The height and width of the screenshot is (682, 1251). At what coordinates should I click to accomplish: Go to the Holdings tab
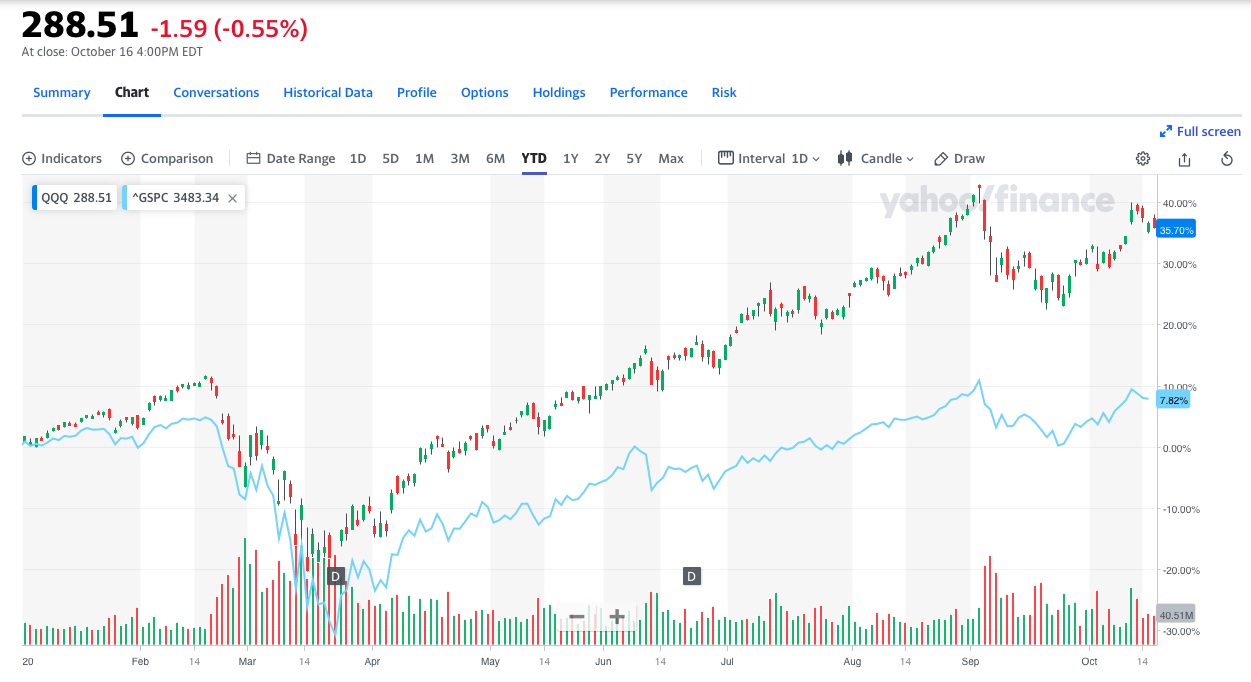click(x=559, y=93)
